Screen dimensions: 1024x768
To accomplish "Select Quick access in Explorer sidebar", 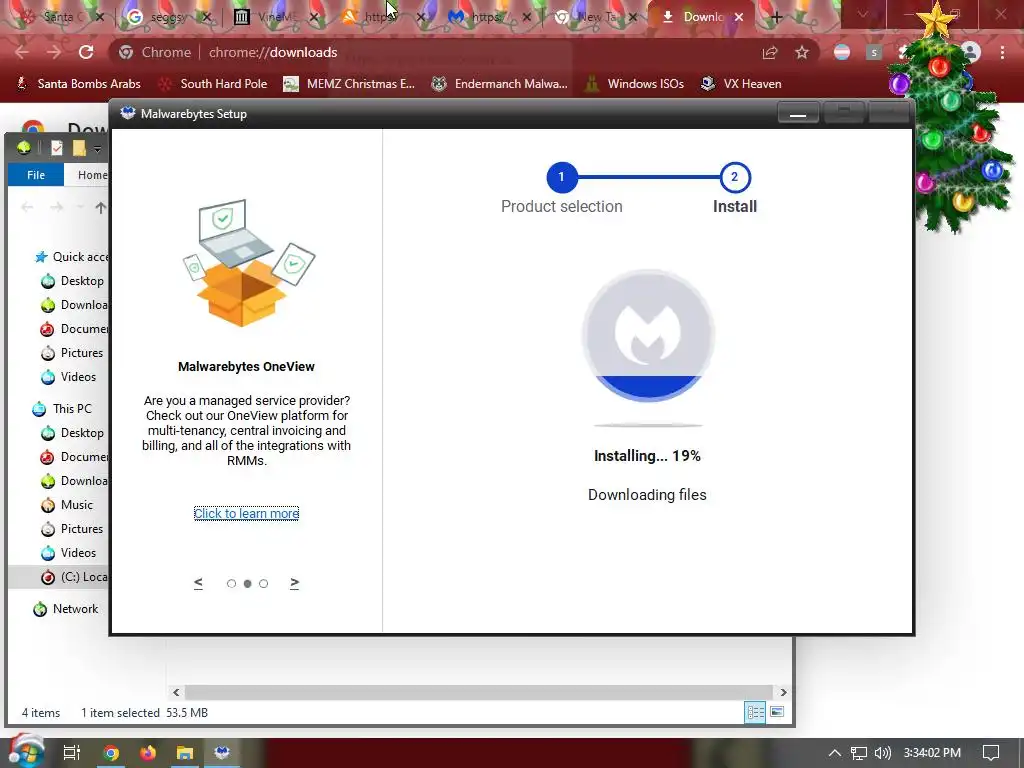I will pyautogui.click(x=72, y=257).
